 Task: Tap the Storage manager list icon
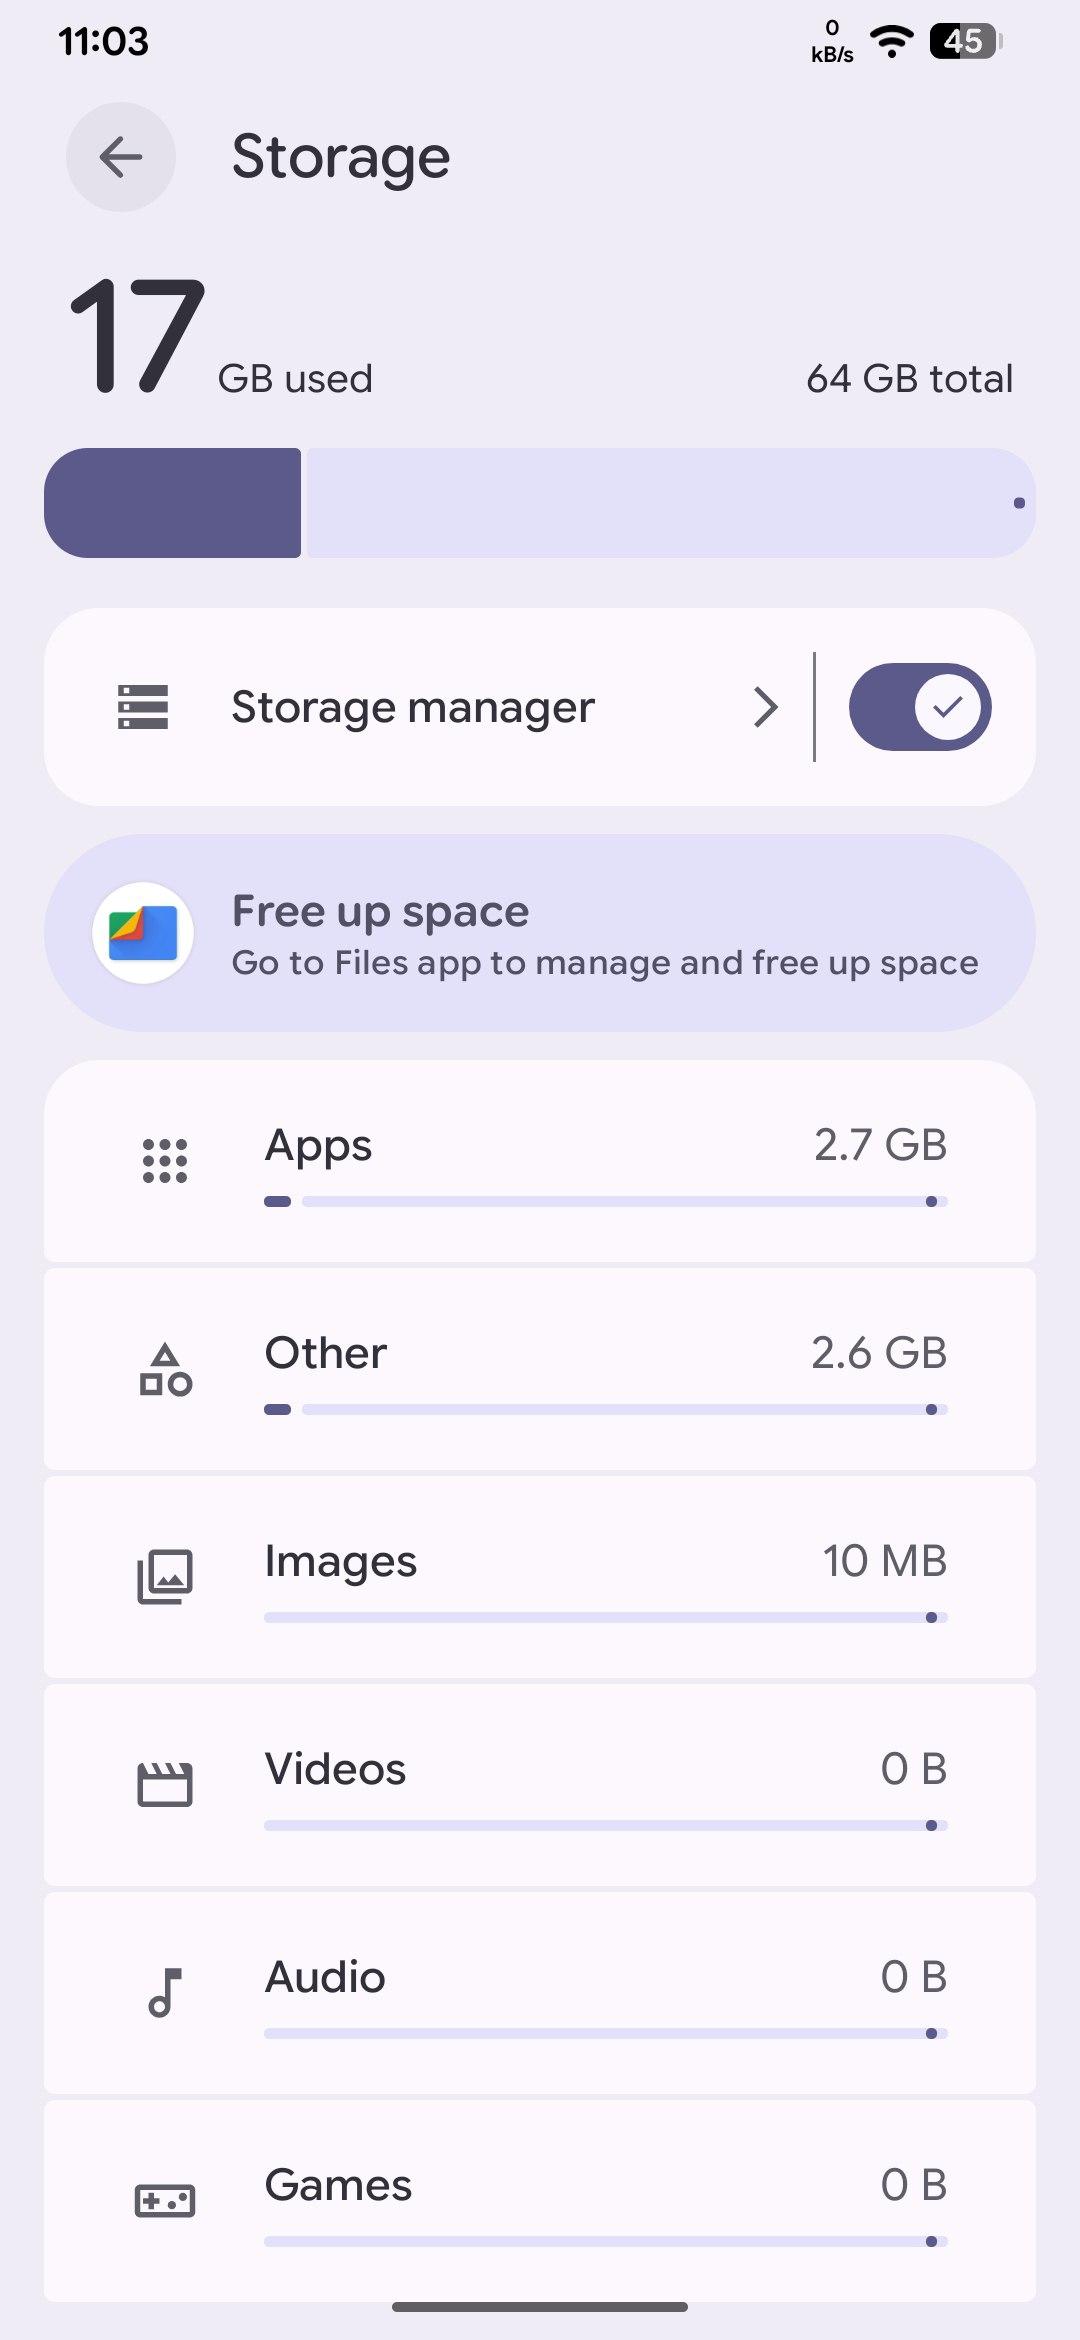tap(143, 707)
